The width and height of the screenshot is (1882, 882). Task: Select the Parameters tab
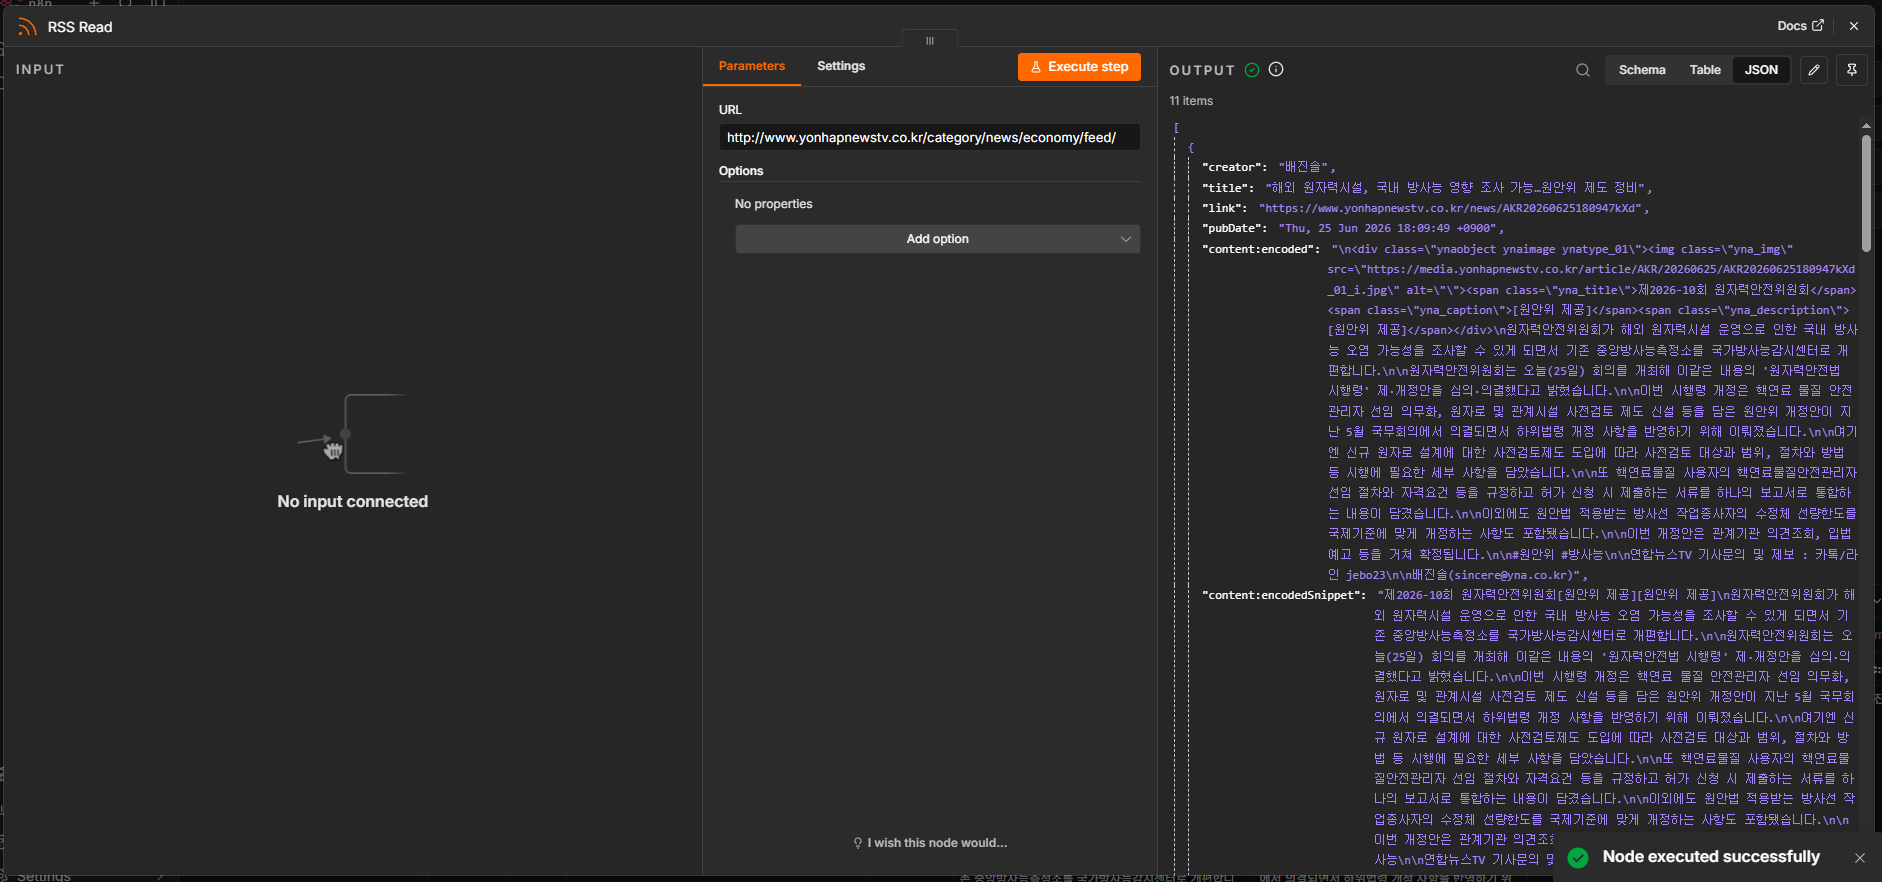(752, 66)
